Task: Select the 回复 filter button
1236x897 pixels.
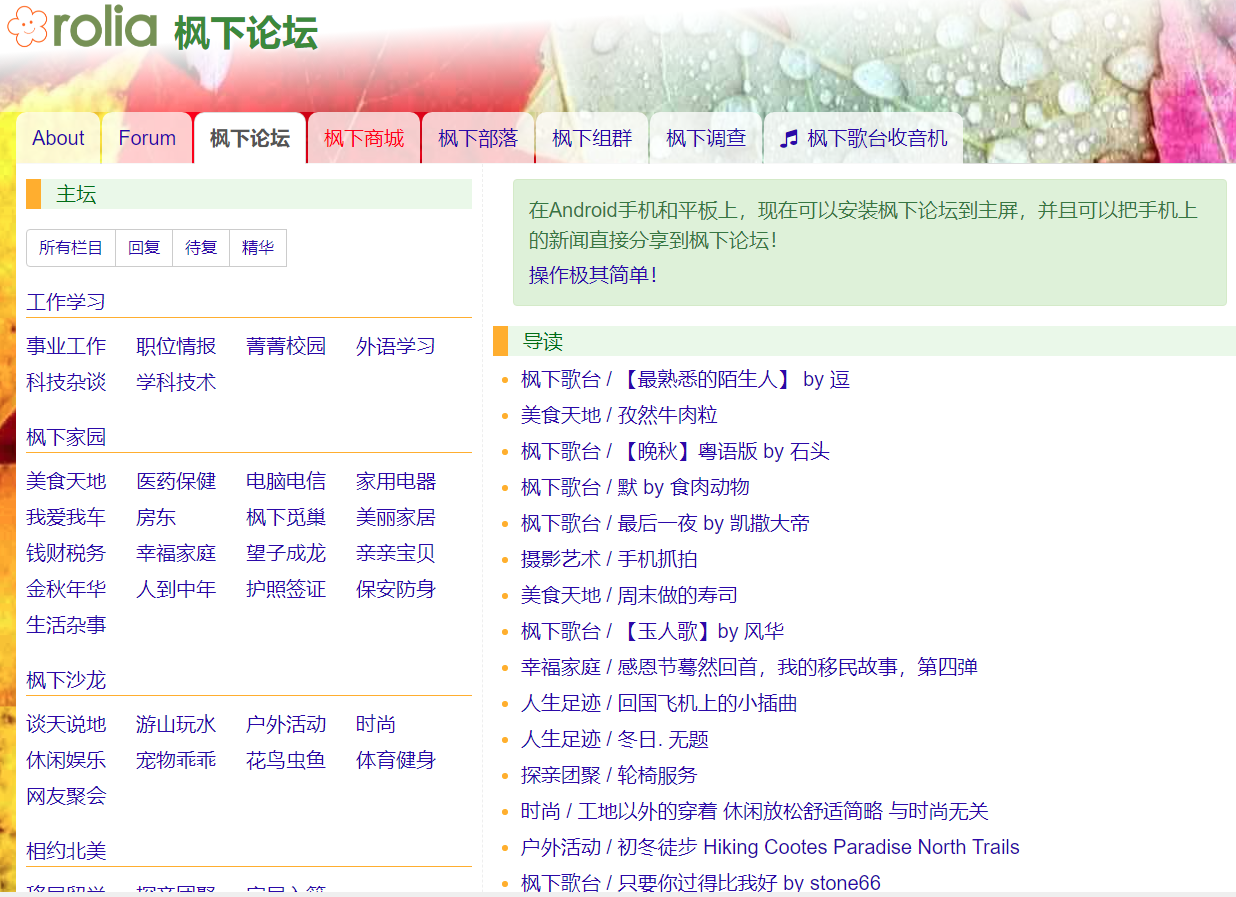Action: (x=144, y=248)
